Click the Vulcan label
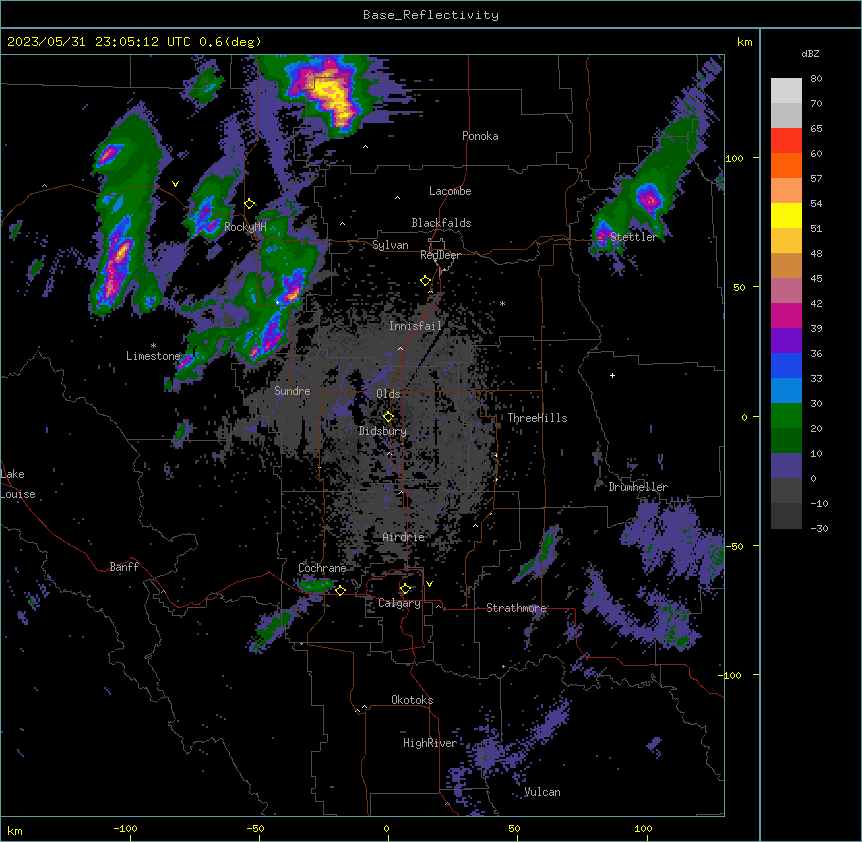Viewport: 862px width, 842px height. (x=542, y=792)
